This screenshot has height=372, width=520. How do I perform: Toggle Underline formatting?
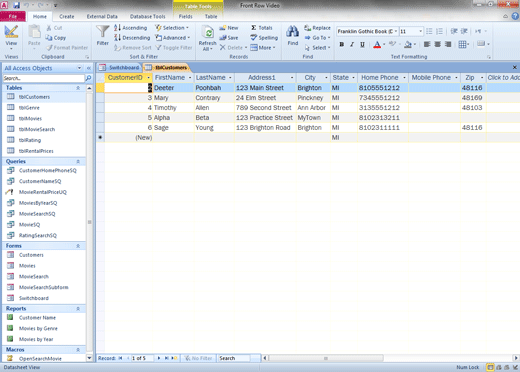[x=362, y=44]
